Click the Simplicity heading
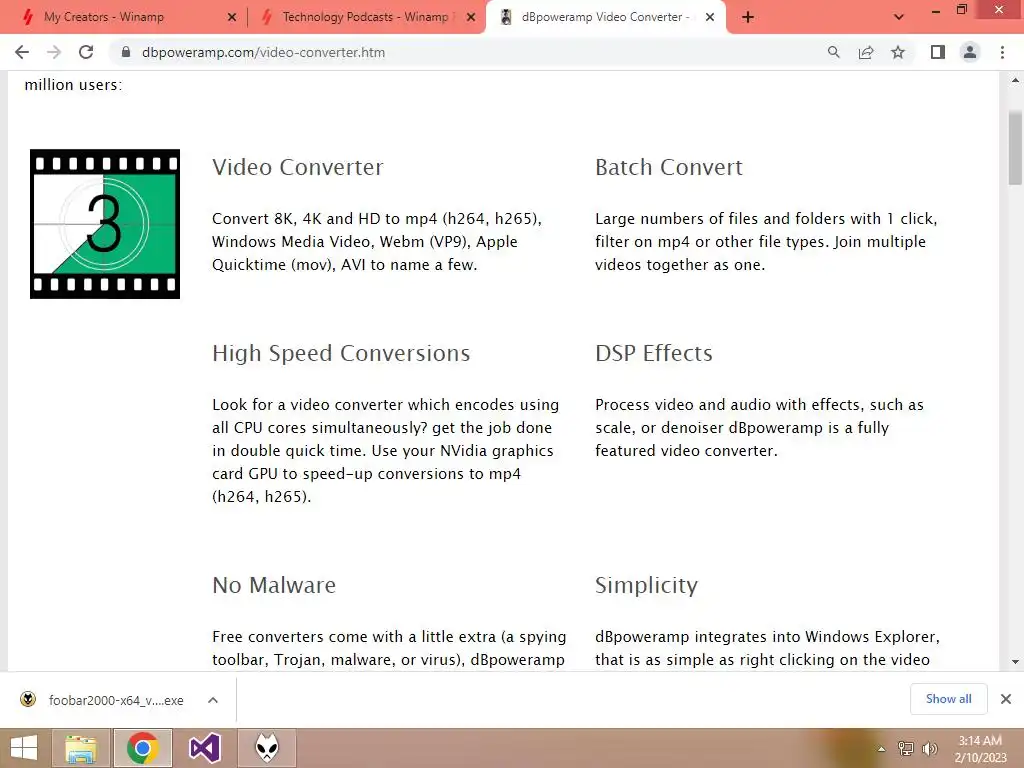Image resolution: width=1024 pixels, height=768 pixels. [x=647, y=585]
